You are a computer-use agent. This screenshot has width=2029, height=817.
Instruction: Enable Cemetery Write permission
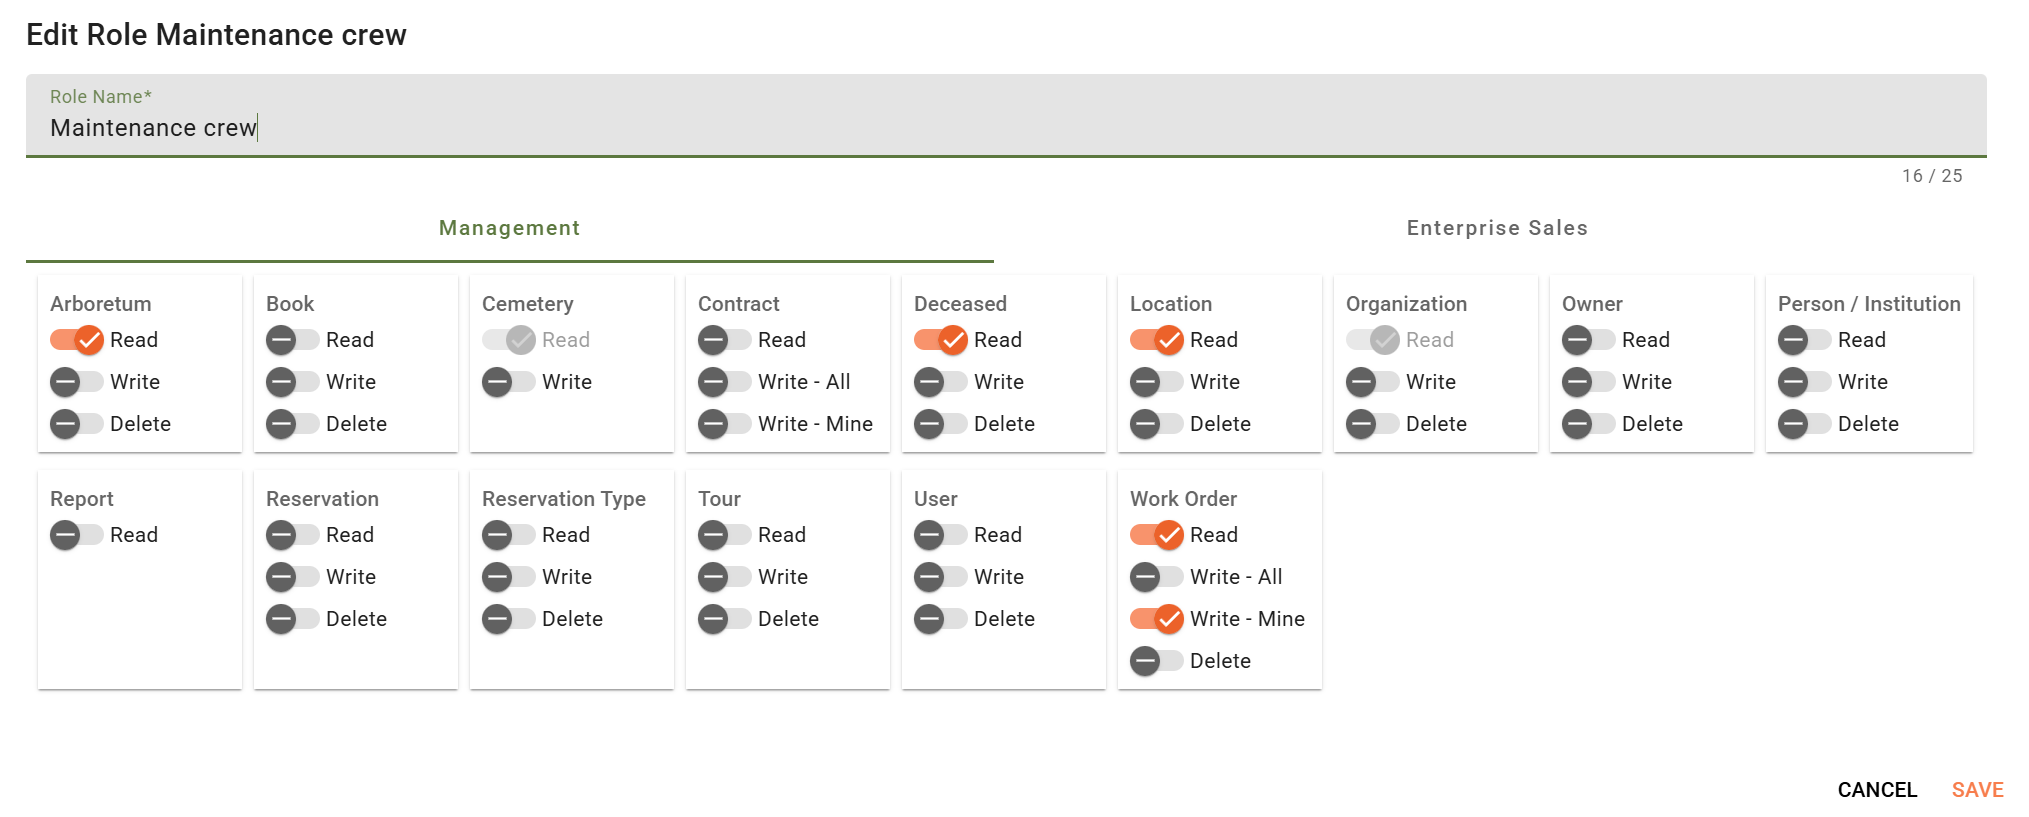(509, 382)
